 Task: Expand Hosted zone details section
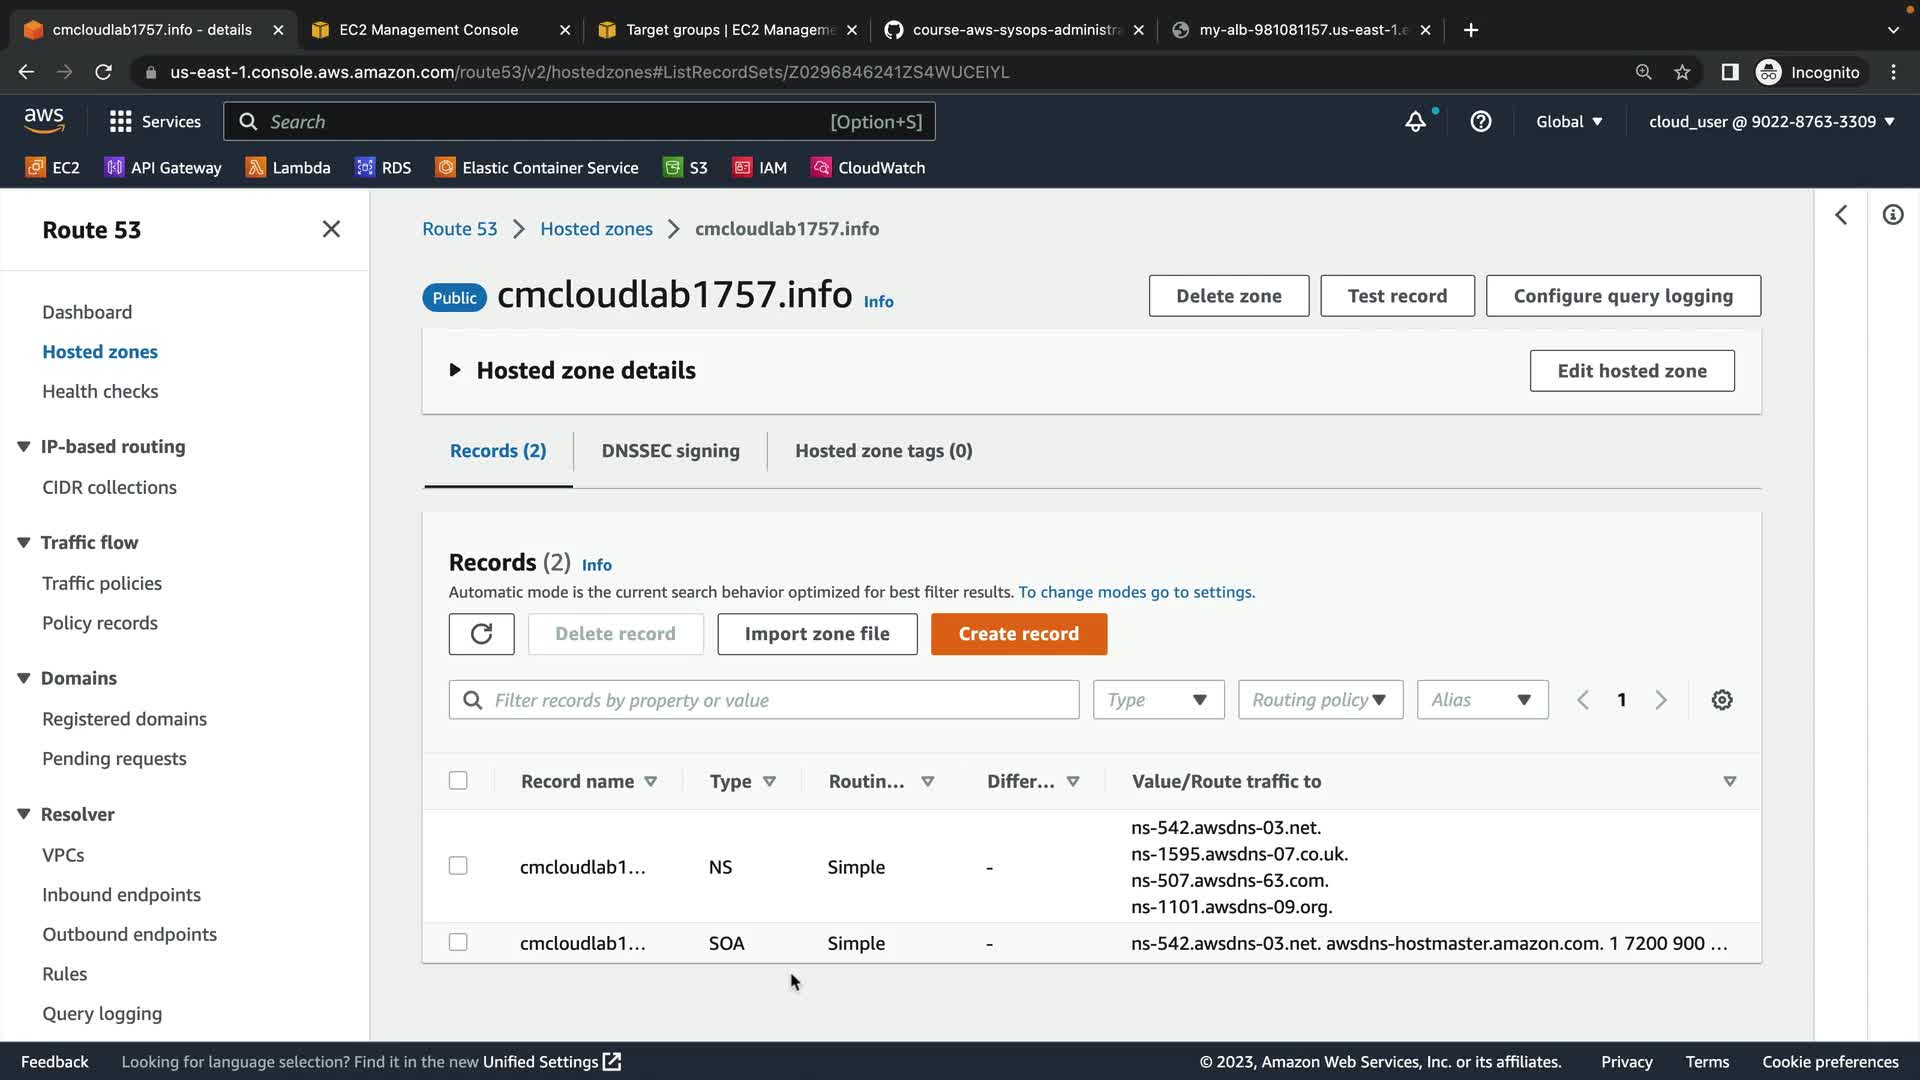455,370
